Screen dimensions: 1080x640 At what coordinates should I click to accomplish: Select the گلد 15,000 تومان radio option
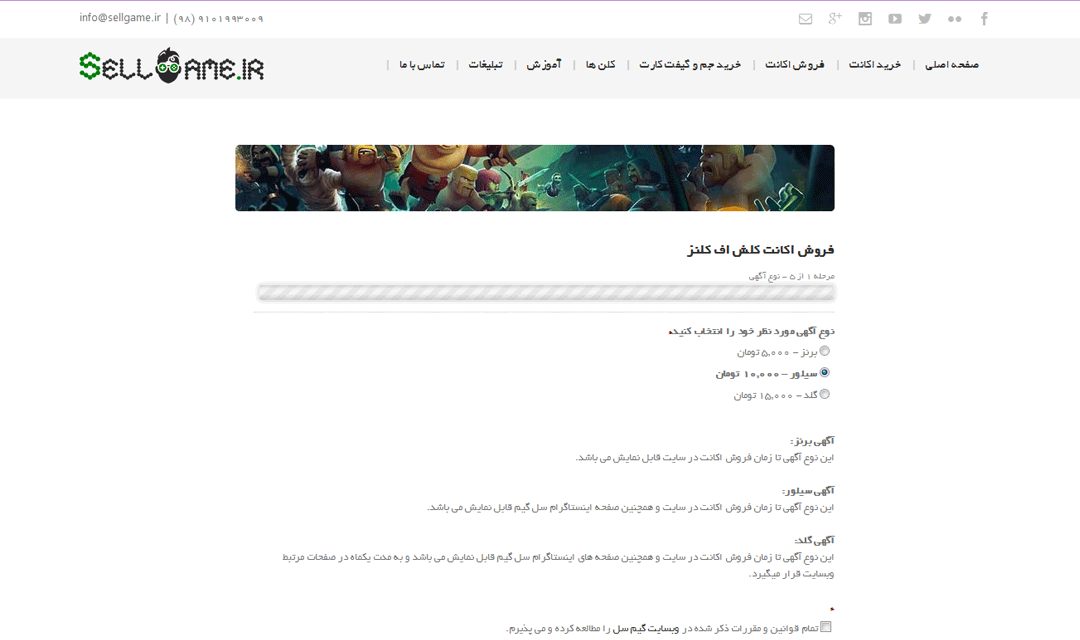tap(824, 394)
